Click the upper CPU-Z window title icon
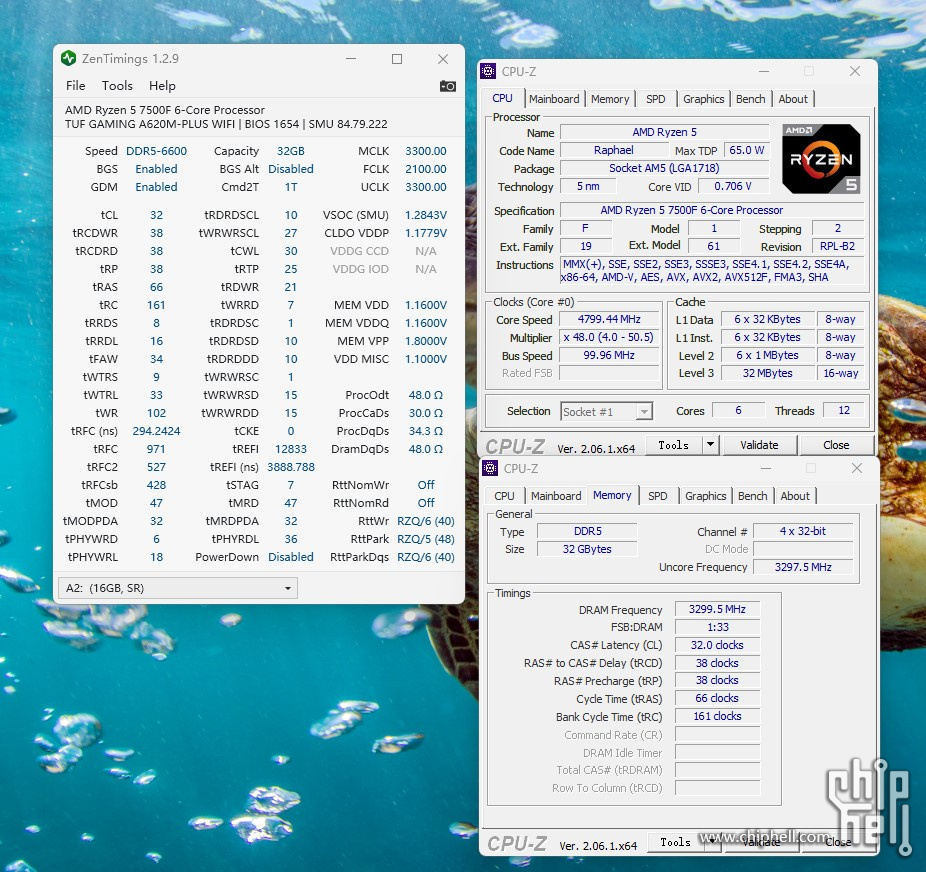Viewport: 926px width, 872px height. [488, 71]
